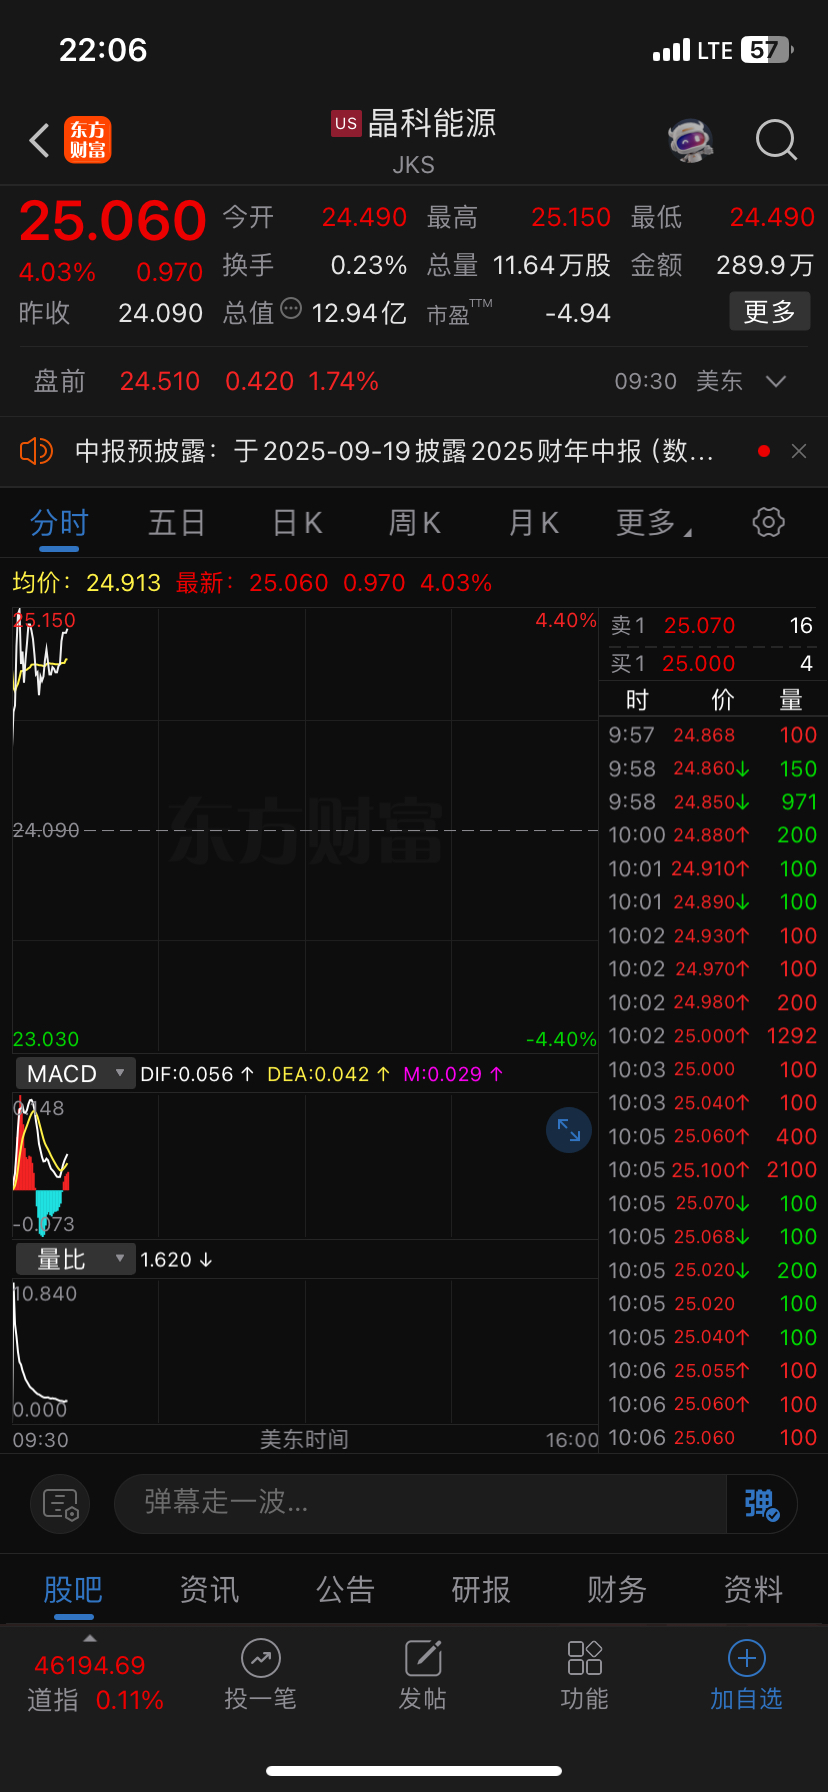Tap the 10:00 24.880 200 trade row
The height and width of the screenshot is (1792, 828).
coord(712,835)
